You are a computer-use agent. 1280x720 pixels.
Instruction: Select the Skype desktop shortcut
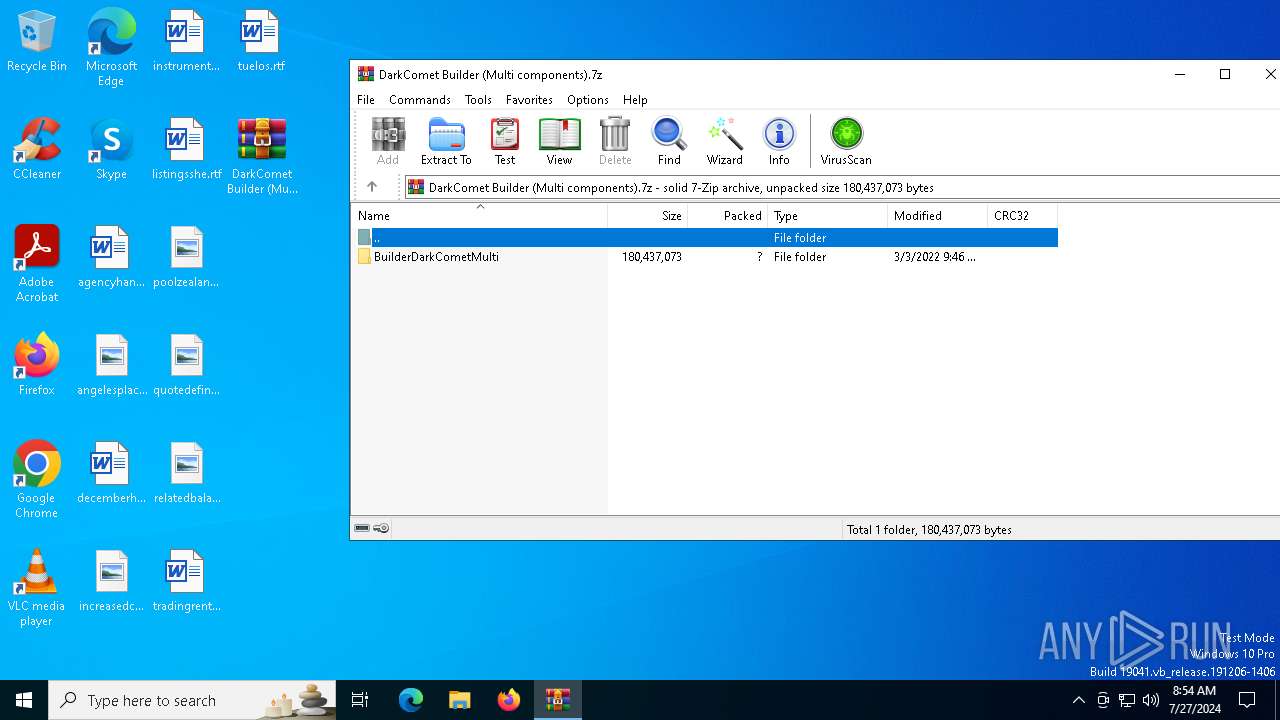[x=111, y=150]
